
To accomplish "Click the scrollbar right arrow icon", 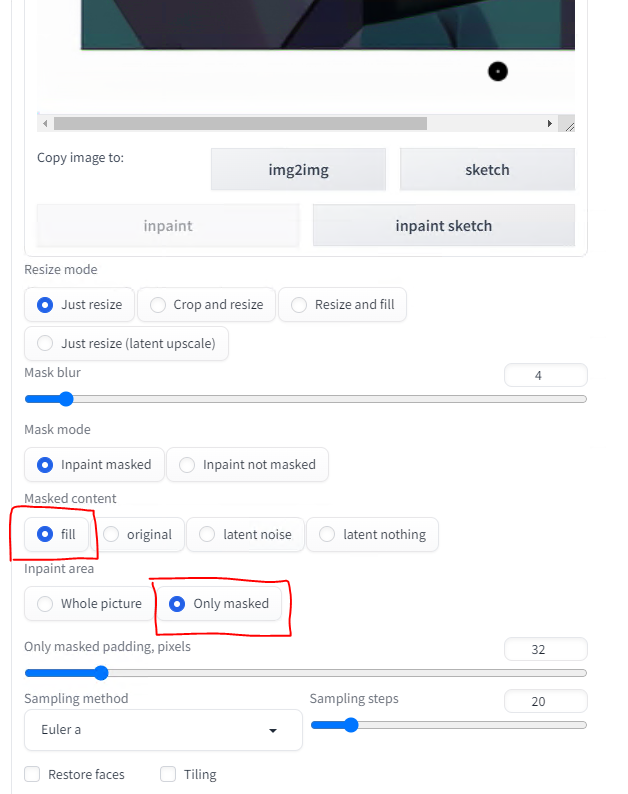I will pyautogui.click(x=550, y=124).
